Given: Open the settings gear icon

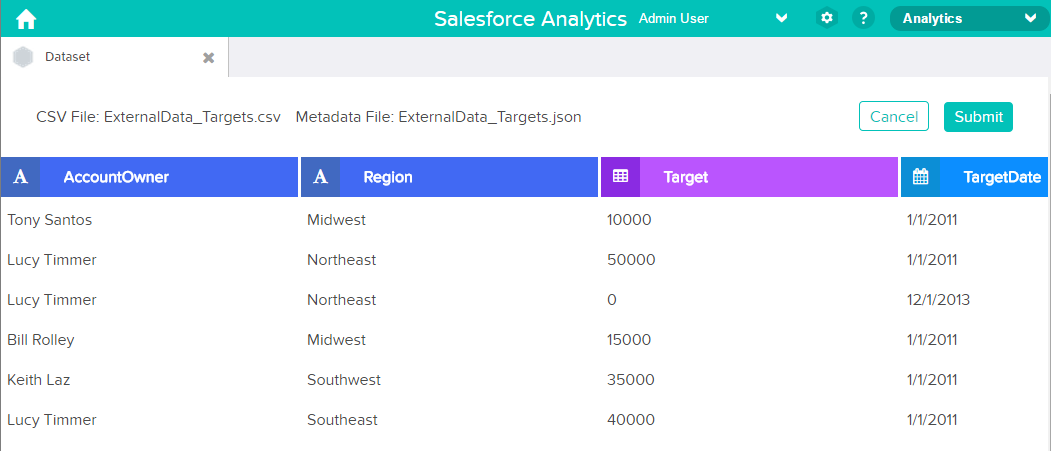Looking at the screenshot, I should 827,18.
